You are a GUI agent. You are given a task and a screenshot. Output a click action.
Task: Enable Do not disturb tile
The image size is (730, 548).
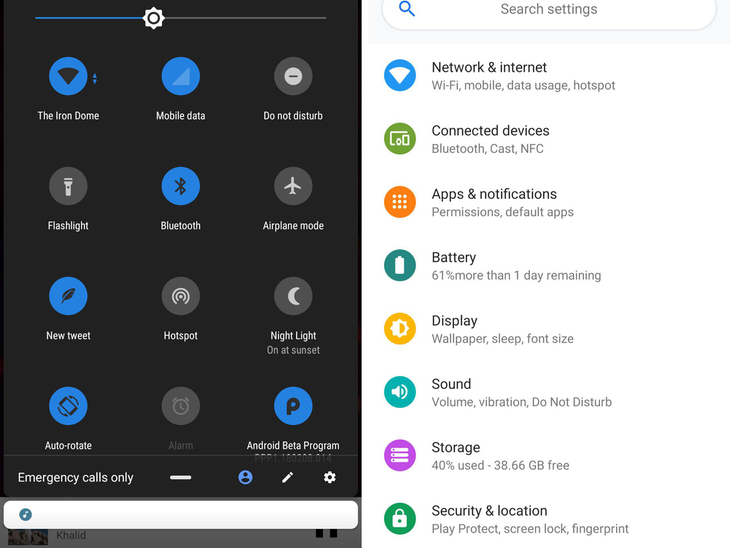293,76
